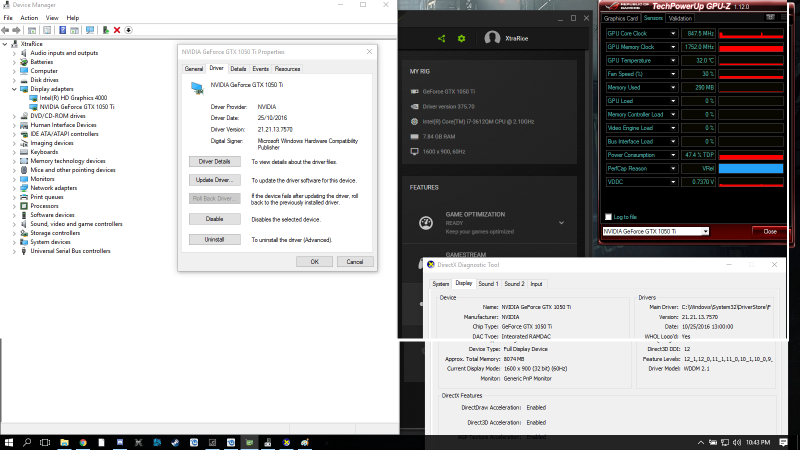The height and width of the screenshot is (450, 800).
Task: Click Scan for hardware changes monitor icon
Action: 90,30
